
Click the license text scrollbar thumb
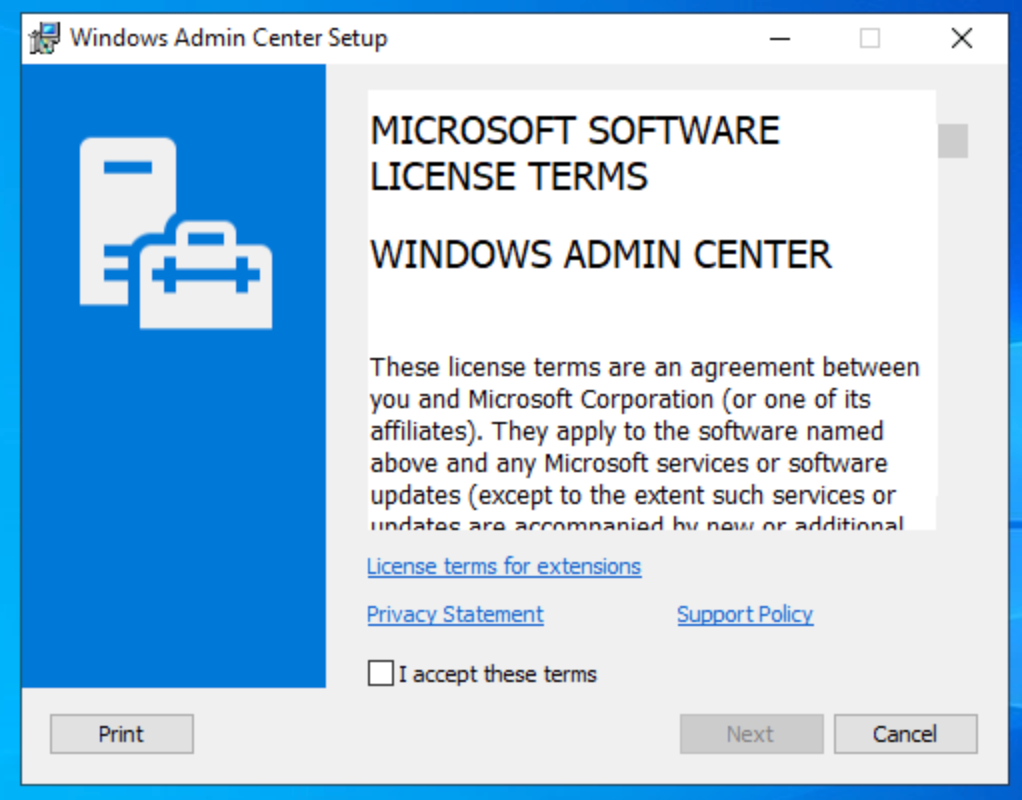[953, 140]
